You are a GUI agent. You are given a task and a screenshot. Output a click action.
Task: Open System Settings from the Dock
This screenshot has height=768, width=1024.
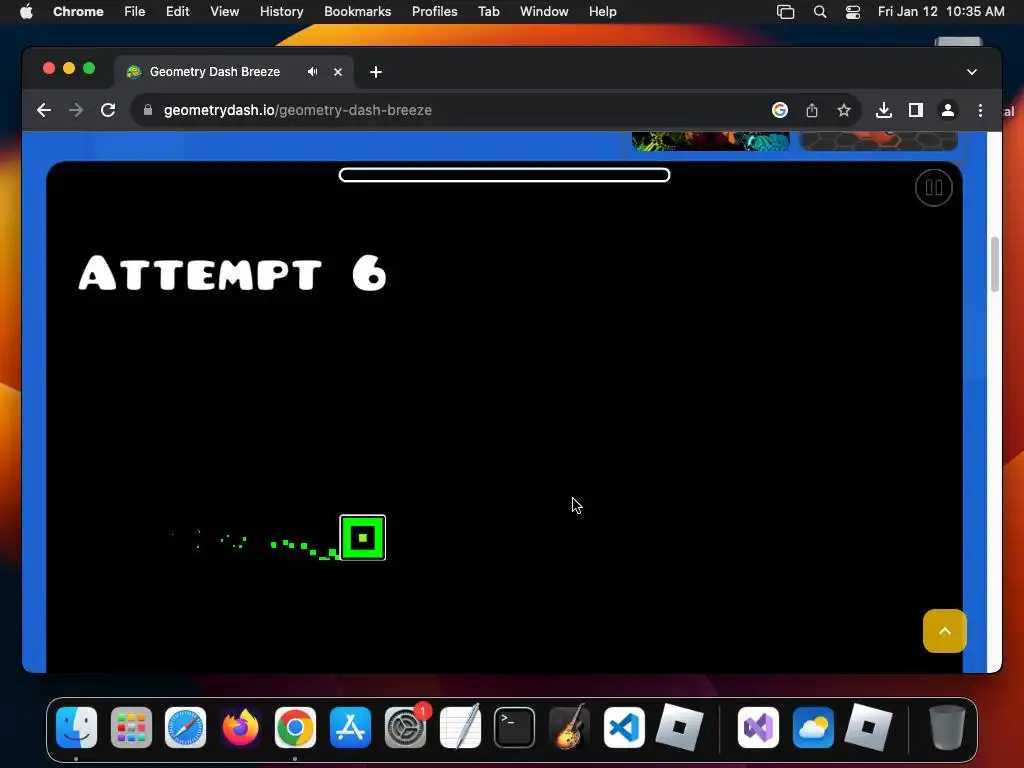point(406,728)
